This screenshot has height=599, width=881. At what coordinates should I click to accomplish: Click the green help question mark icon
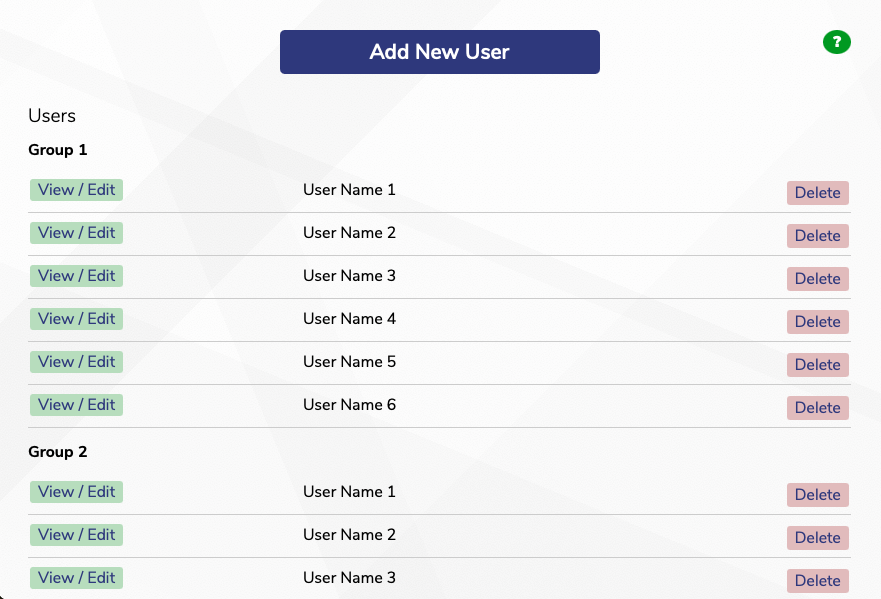click(836, 42)
